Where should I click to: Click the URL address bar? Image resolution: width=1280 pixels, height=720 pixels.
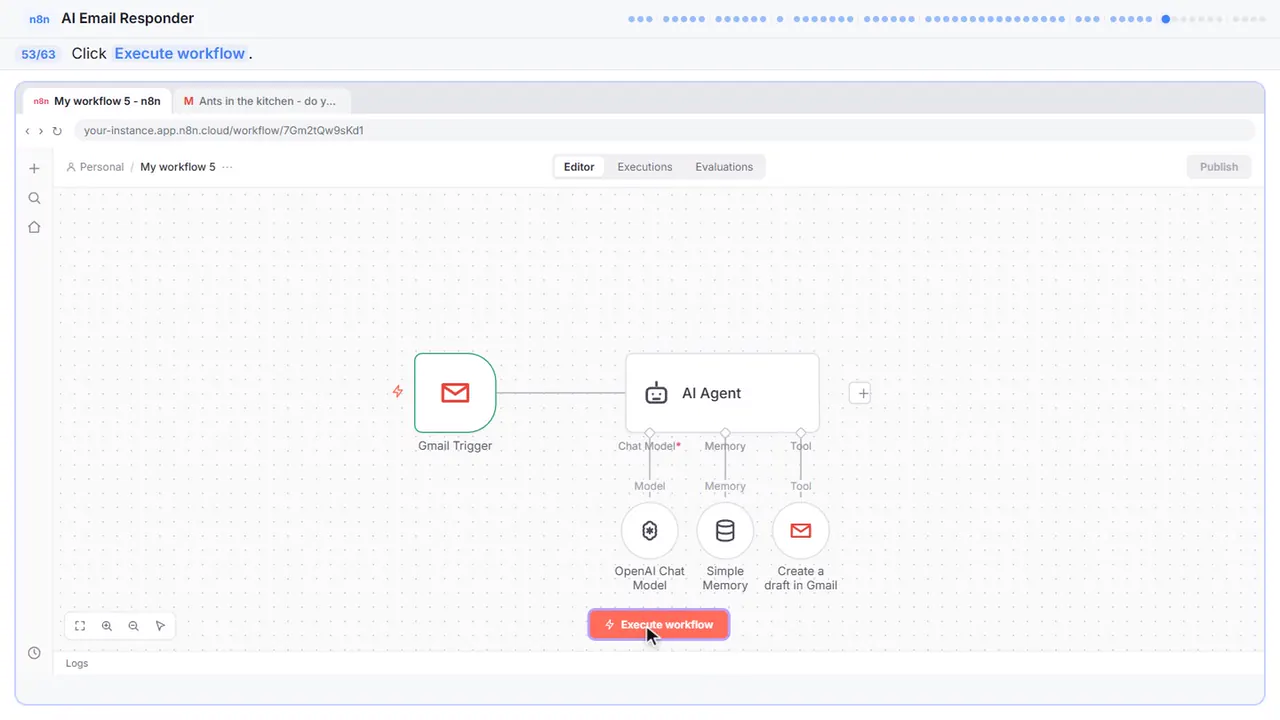click(664, 131)
